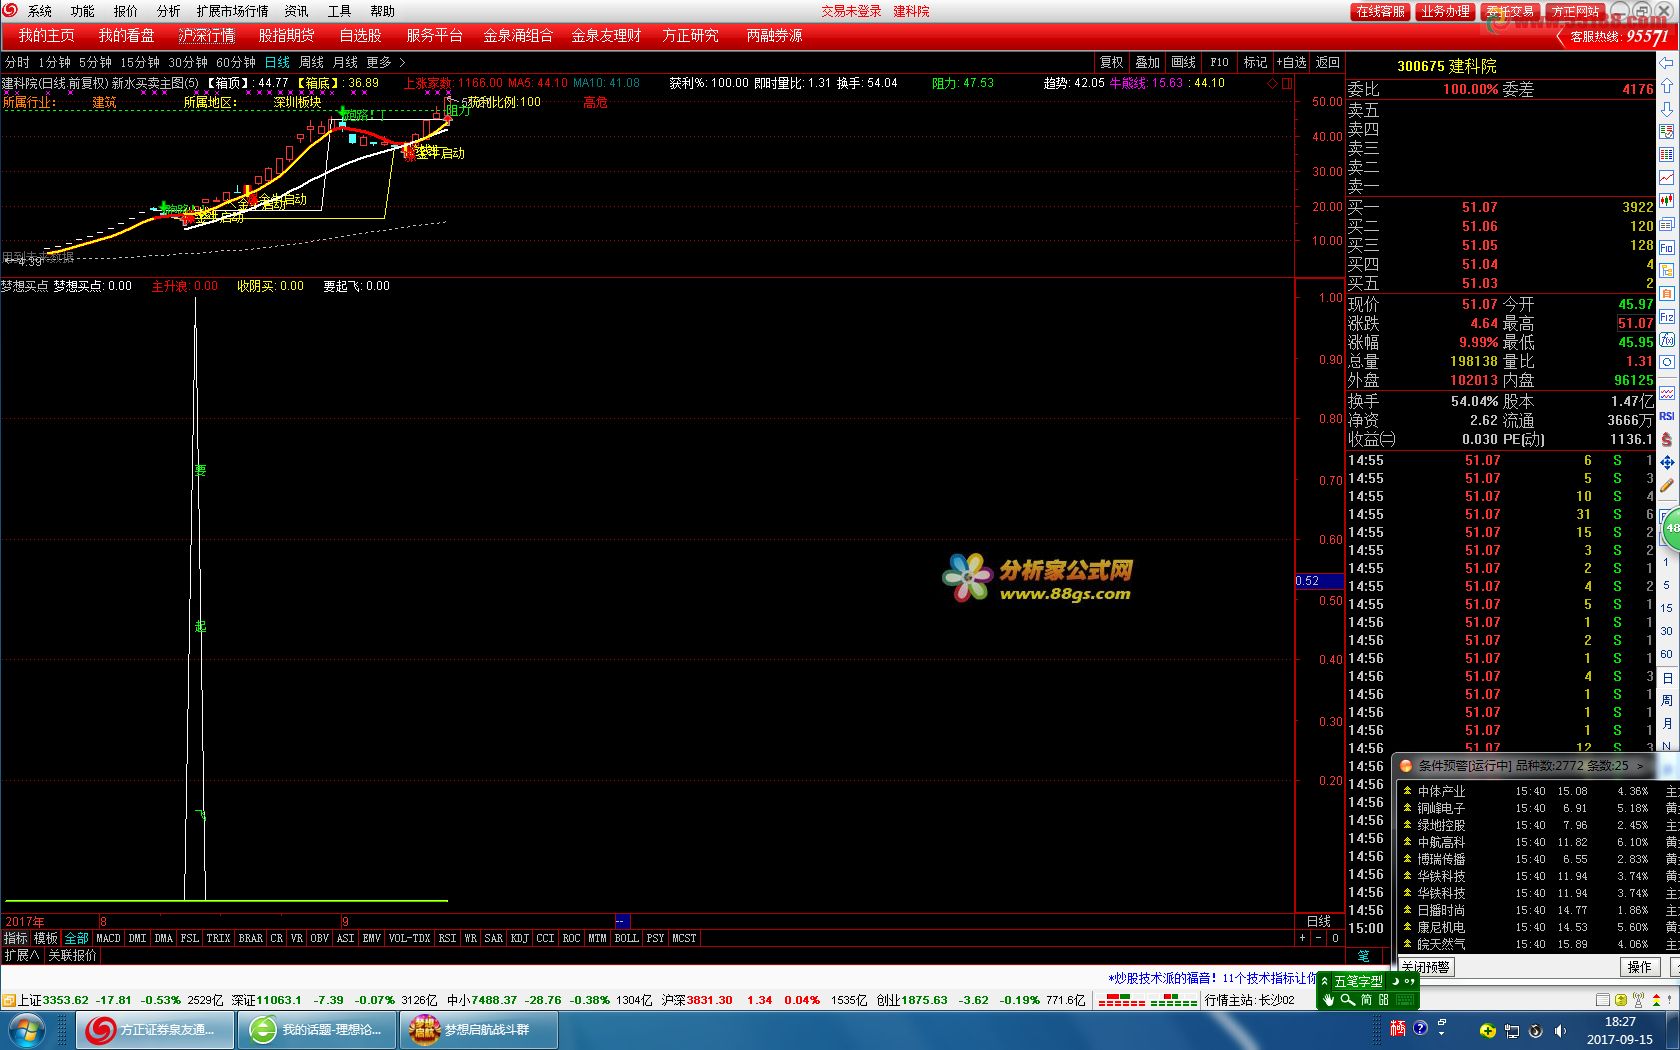Click the app logo icon in top-left

click(10, 10)
